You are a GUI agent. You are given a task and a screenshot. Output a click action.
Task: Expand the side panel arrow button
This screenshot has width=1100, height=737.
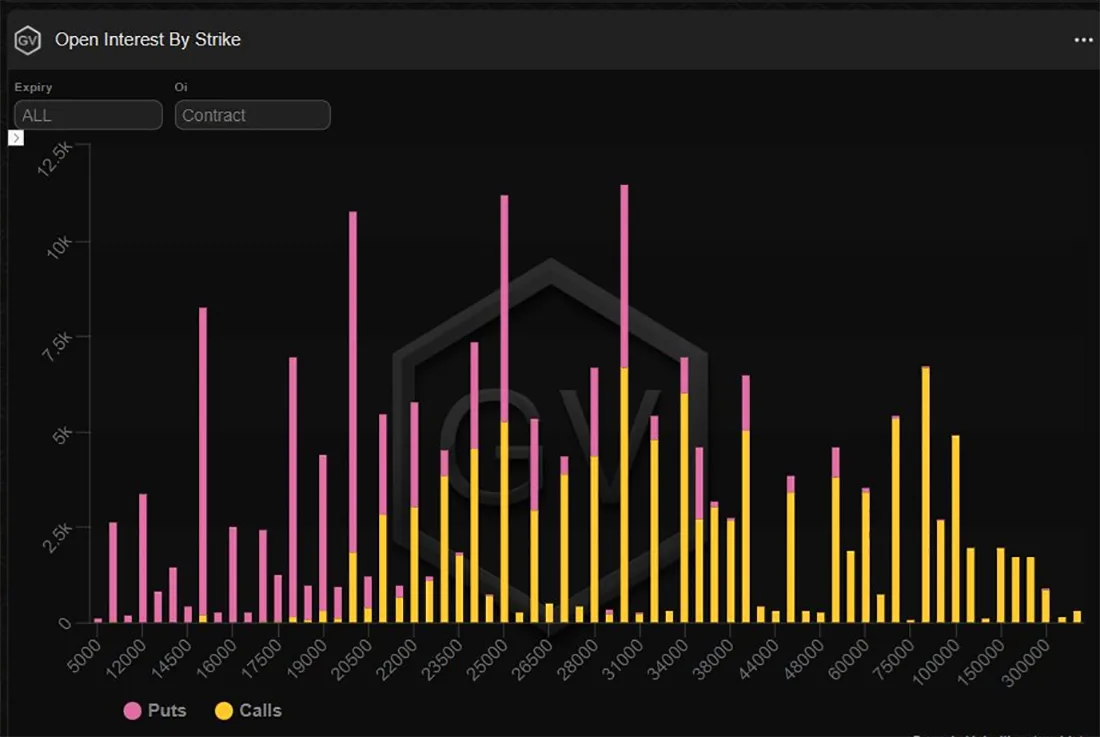pyautogui.click(x=15, y=138)
